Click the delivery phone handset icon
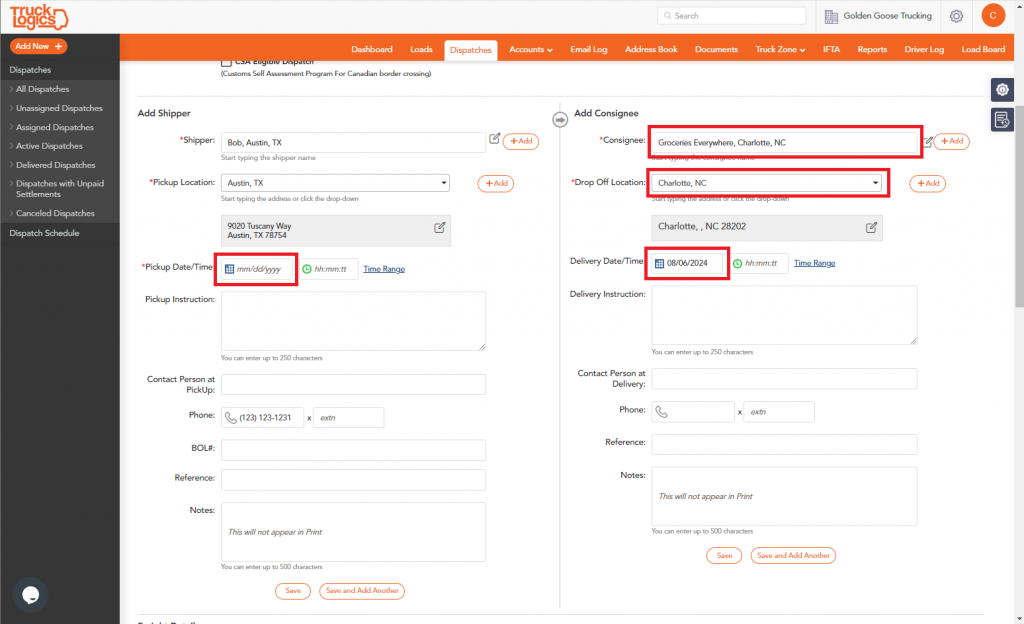This screenshot has width=1024, height=624. point(662,412)
